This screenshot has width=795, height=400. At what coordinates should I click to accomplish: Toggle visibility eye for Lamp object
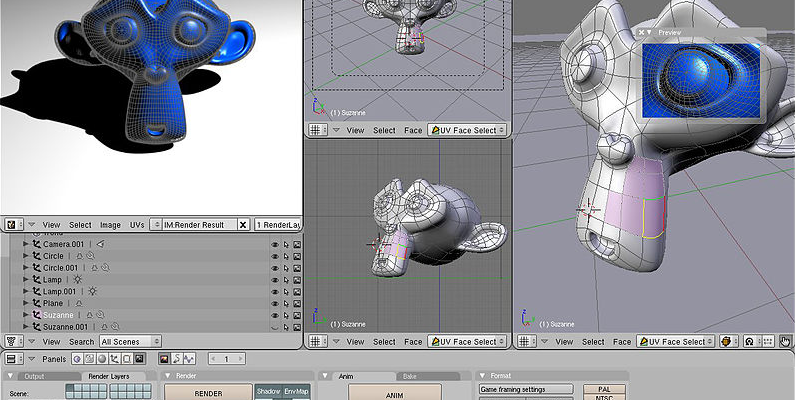pos(274,280)
